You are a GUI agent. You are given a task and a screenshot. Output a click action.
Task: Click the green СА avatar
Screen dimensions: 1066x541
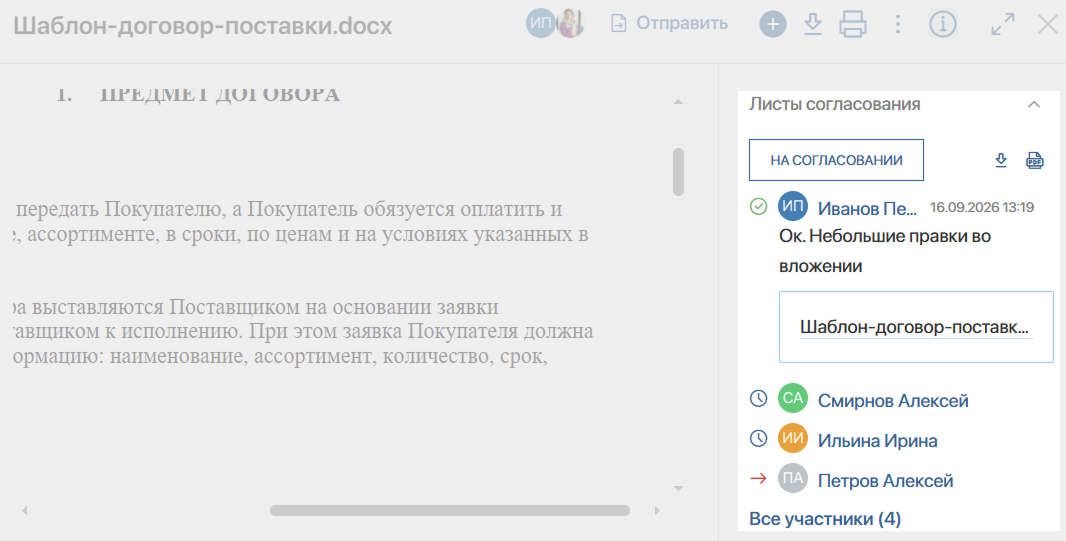coord(793,398)
